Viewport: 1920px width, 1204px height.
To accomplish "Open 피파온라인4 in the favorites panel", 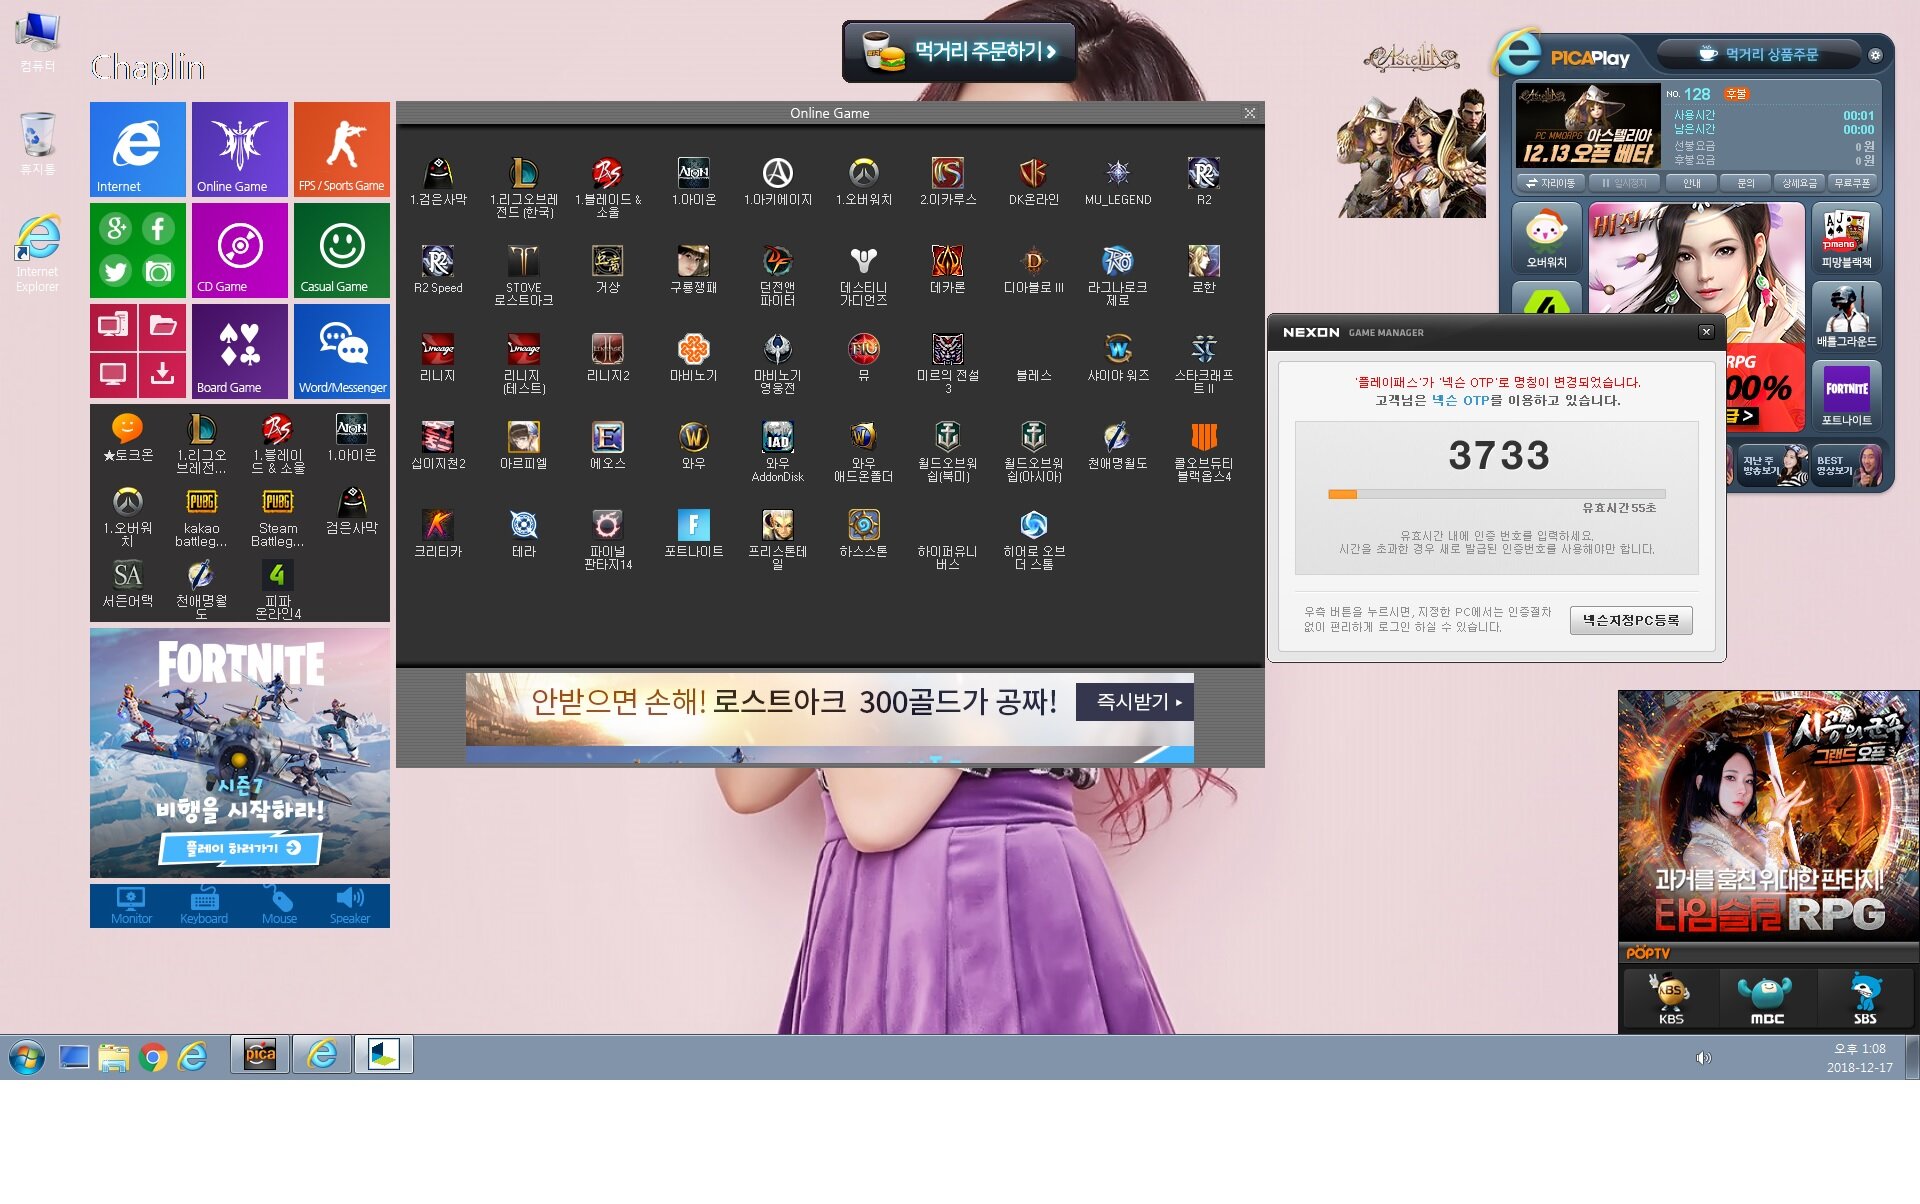I will point(277,589).
